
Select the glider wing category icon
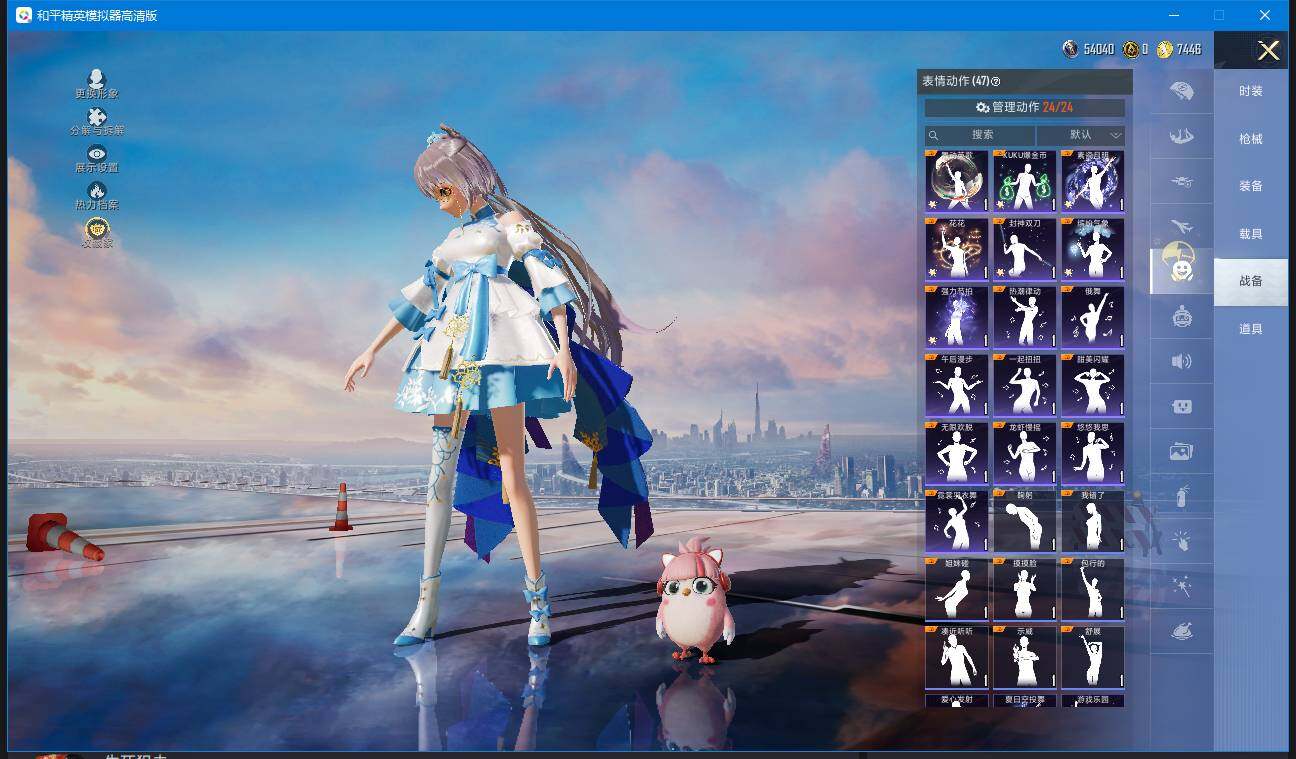pyautogui.click(x=1181, y=136)
